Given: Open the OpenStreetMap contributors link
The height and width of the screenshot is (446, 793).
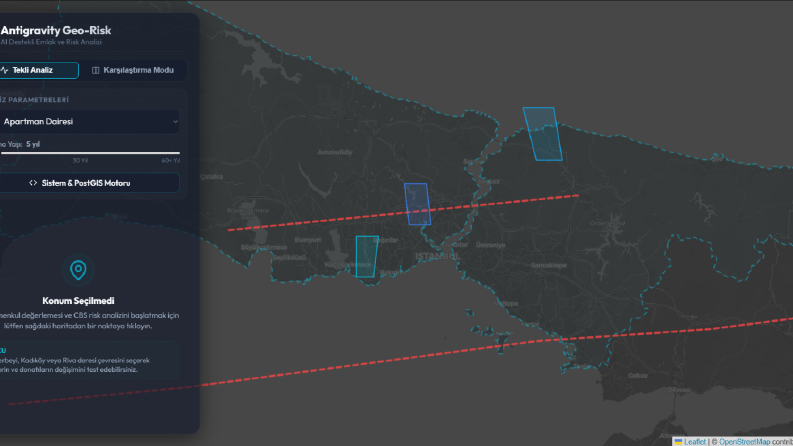Looking at the screenshot, I should pyautogui.click(x=744, y=442).
